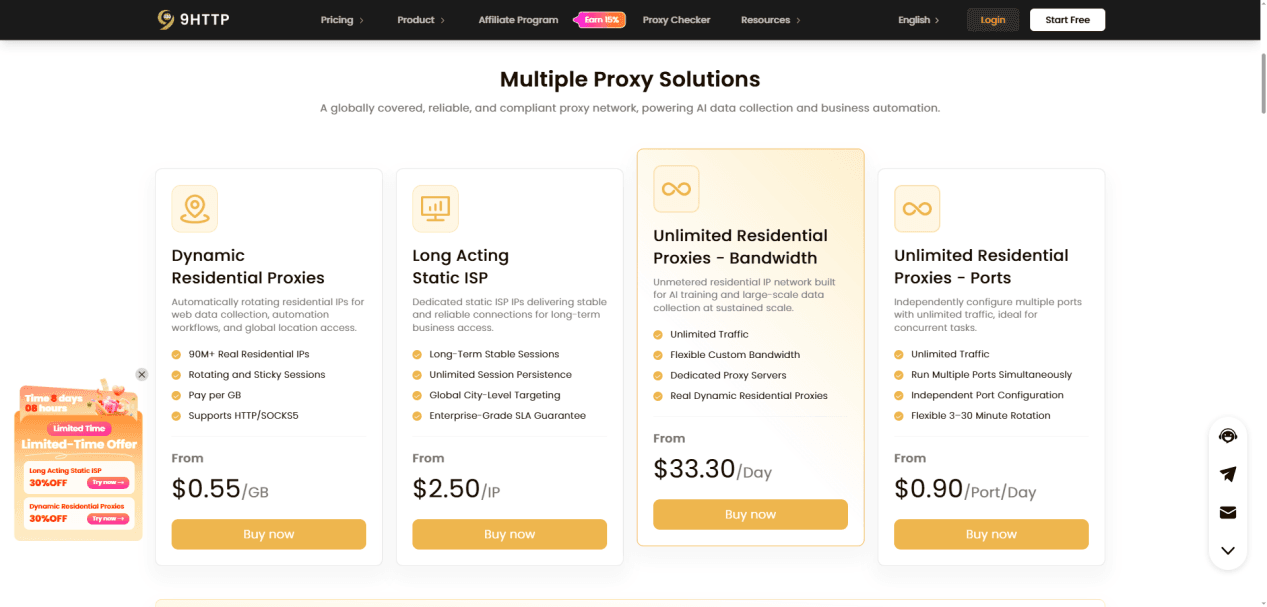Click the 9HTTP logo icon
Screen dimensions: 1267x607
pos(166,19)
